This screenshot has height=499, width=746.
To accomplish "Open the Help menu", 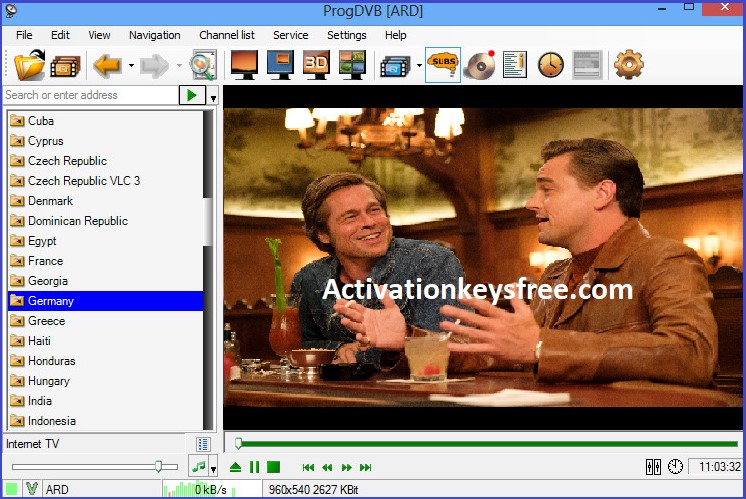I will coord(396,35).
